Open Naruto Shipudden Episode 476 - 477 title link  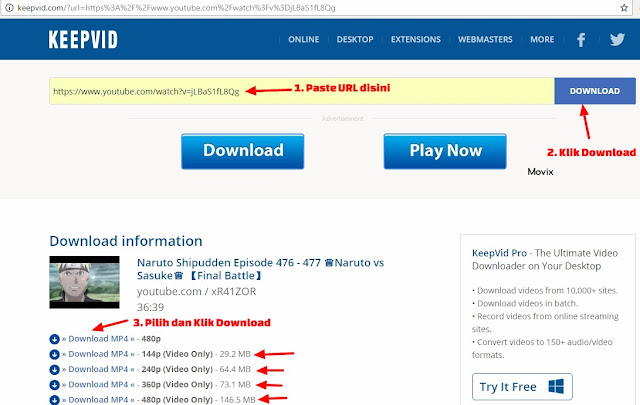(260, 269)
